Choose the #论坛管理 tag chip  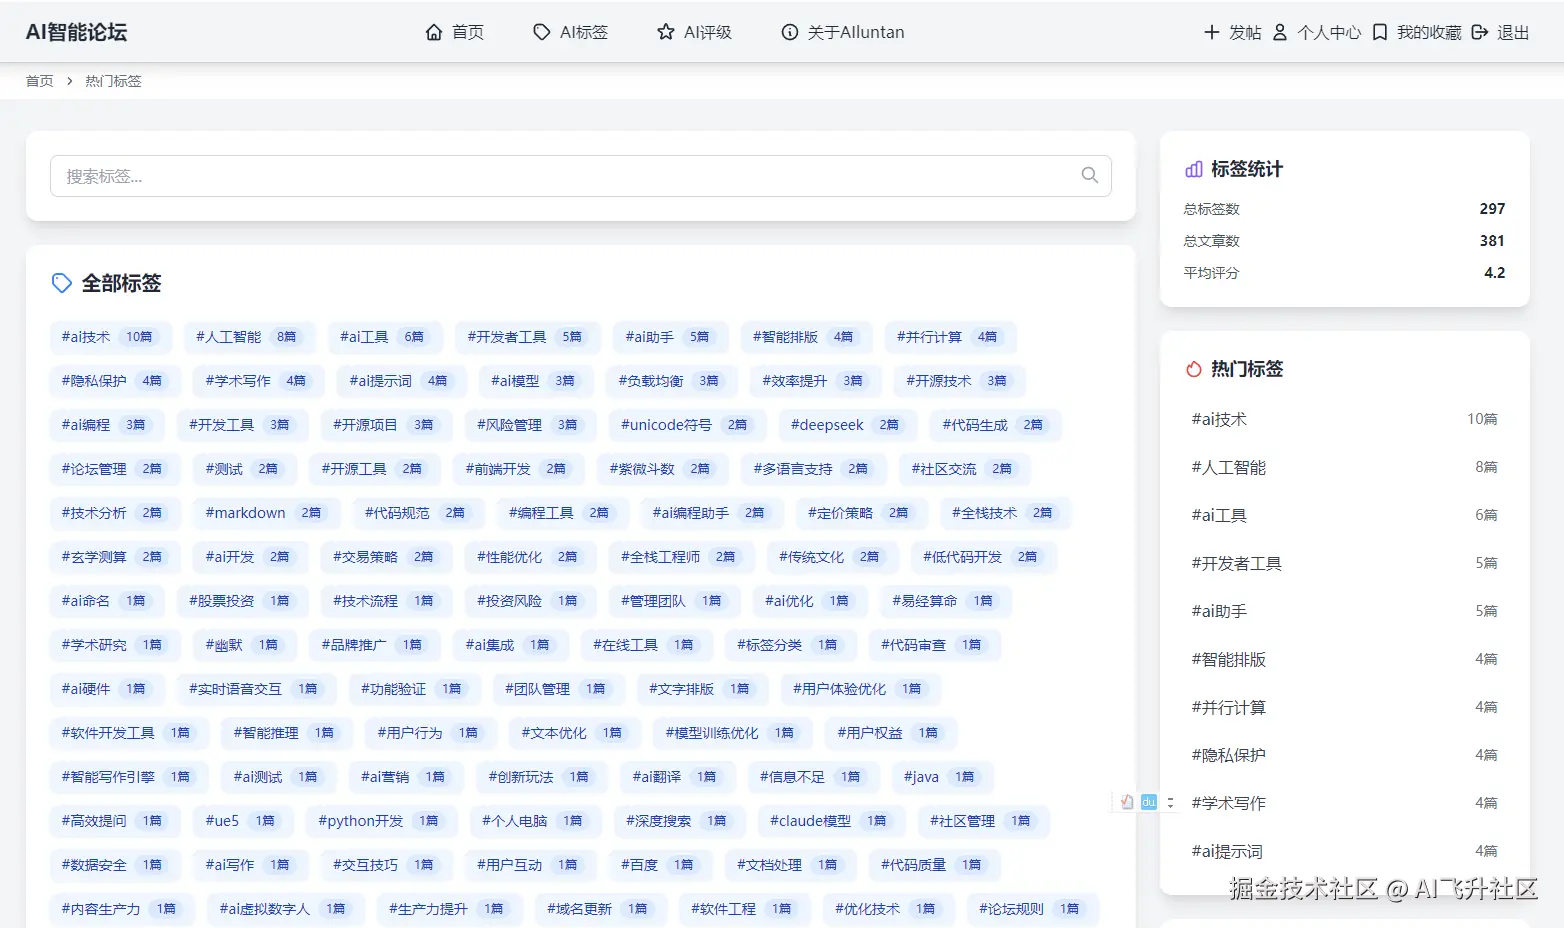(115, 469)
